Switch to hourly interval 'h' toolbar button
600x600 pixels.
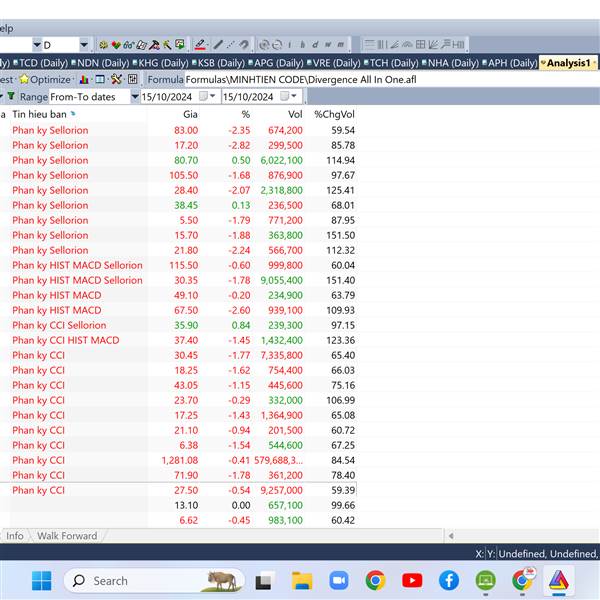(302, 45)
